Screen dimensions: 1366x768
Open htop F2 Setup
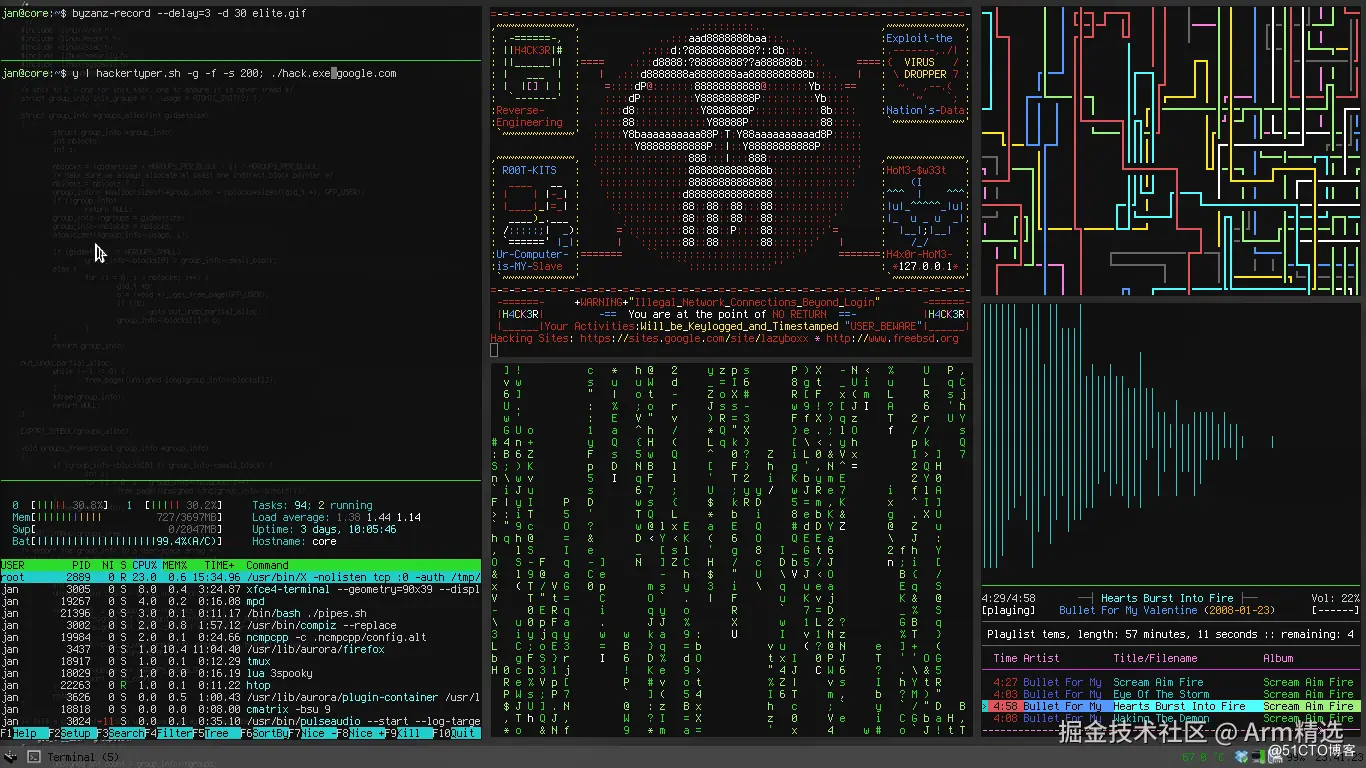72,733
